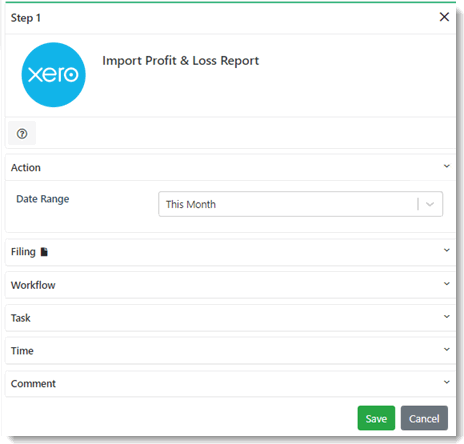
Task: Click the Filing document icon
Action: (44, 252)
